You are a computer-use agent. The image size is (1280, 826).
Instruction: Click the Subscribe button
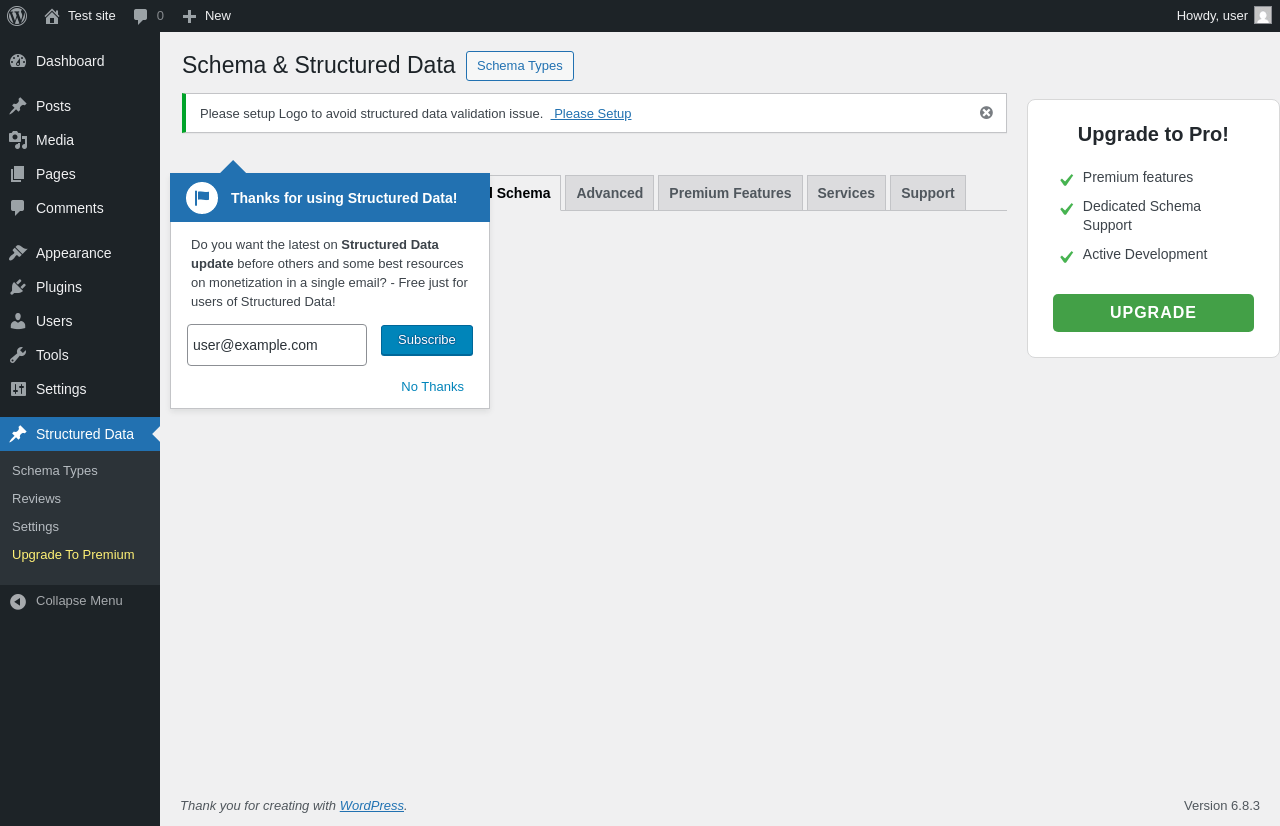click(427, 340)
